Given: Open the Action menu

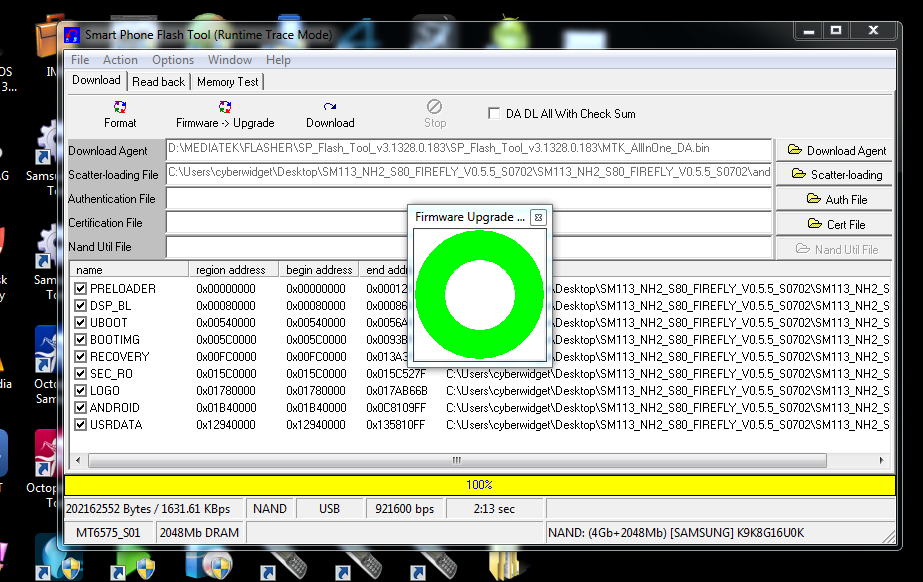Looking at the screenshot, I should pyautogui.click(x=120, y=60).
